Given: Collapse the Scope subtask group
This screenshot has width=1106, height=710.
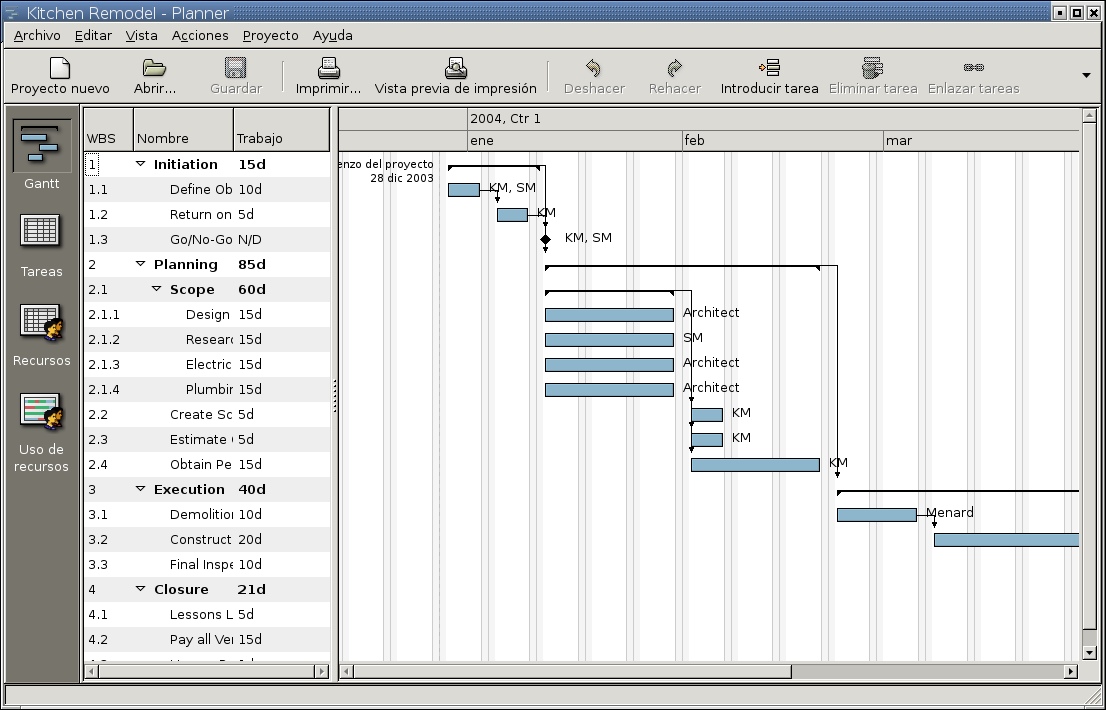Looking at the screenshot, I should 157,289.
